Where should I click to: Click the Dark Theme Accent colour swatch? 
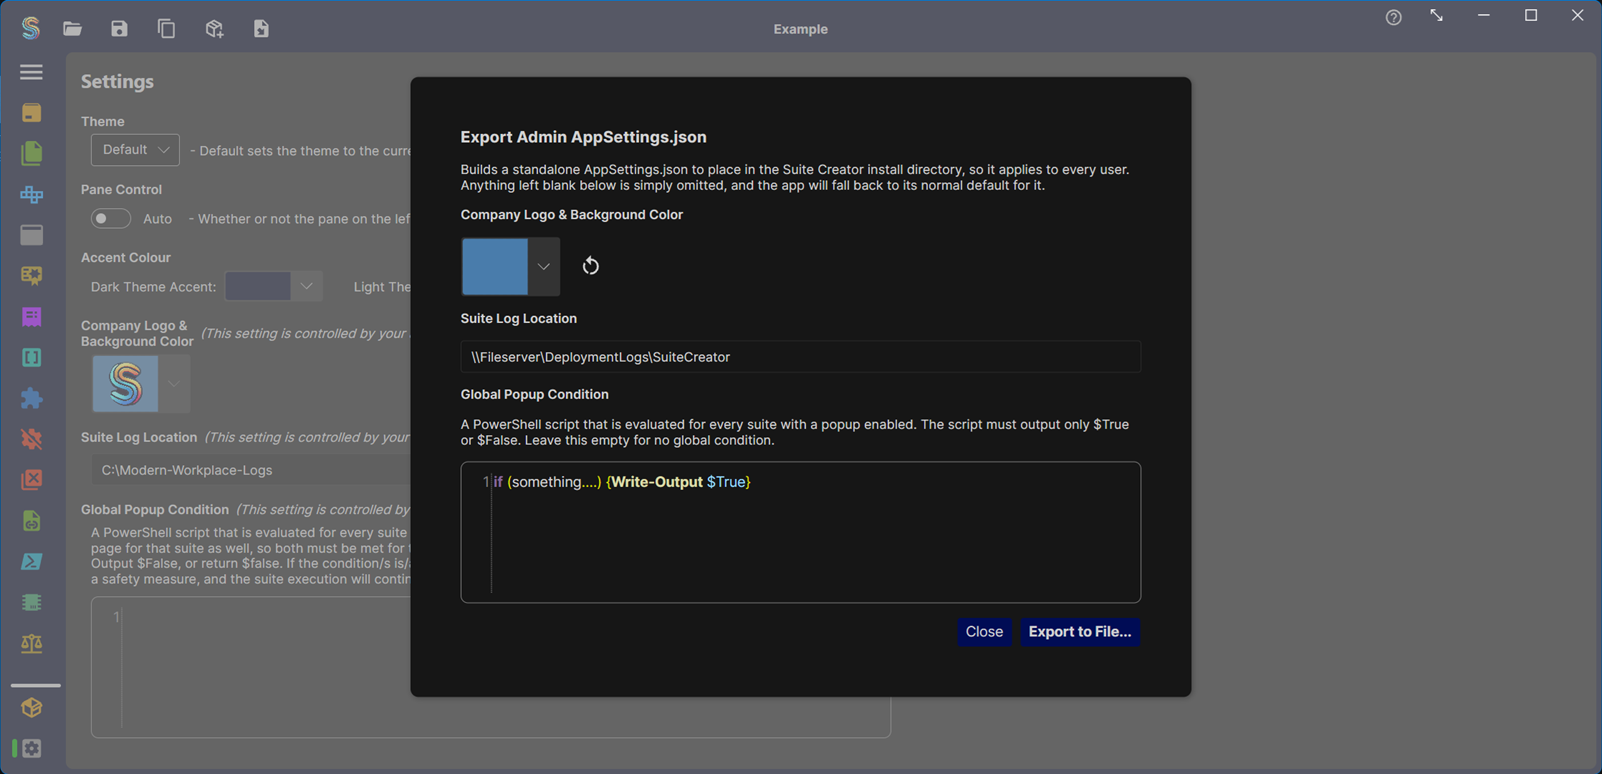point(258,286)
